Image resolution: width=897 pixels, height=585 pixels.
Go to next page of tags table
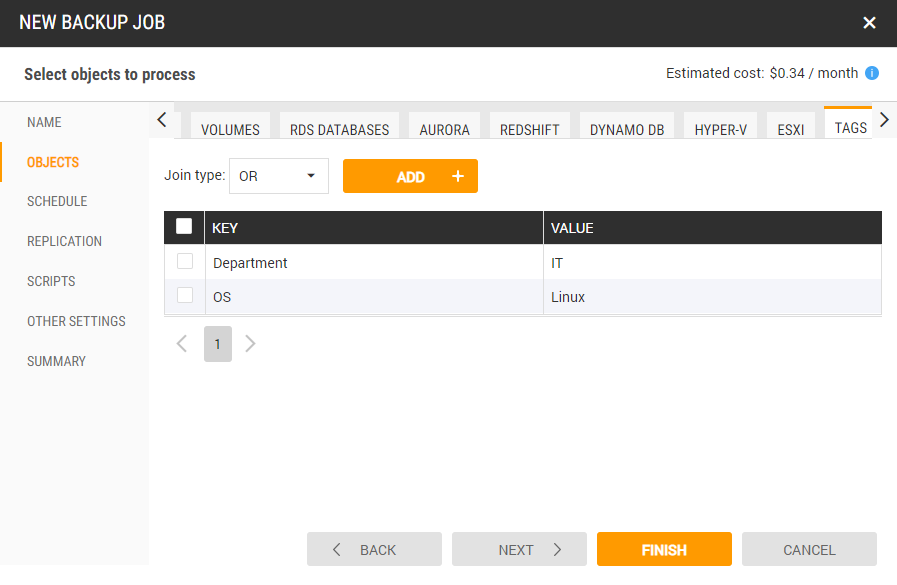click(x=251, y=344)
